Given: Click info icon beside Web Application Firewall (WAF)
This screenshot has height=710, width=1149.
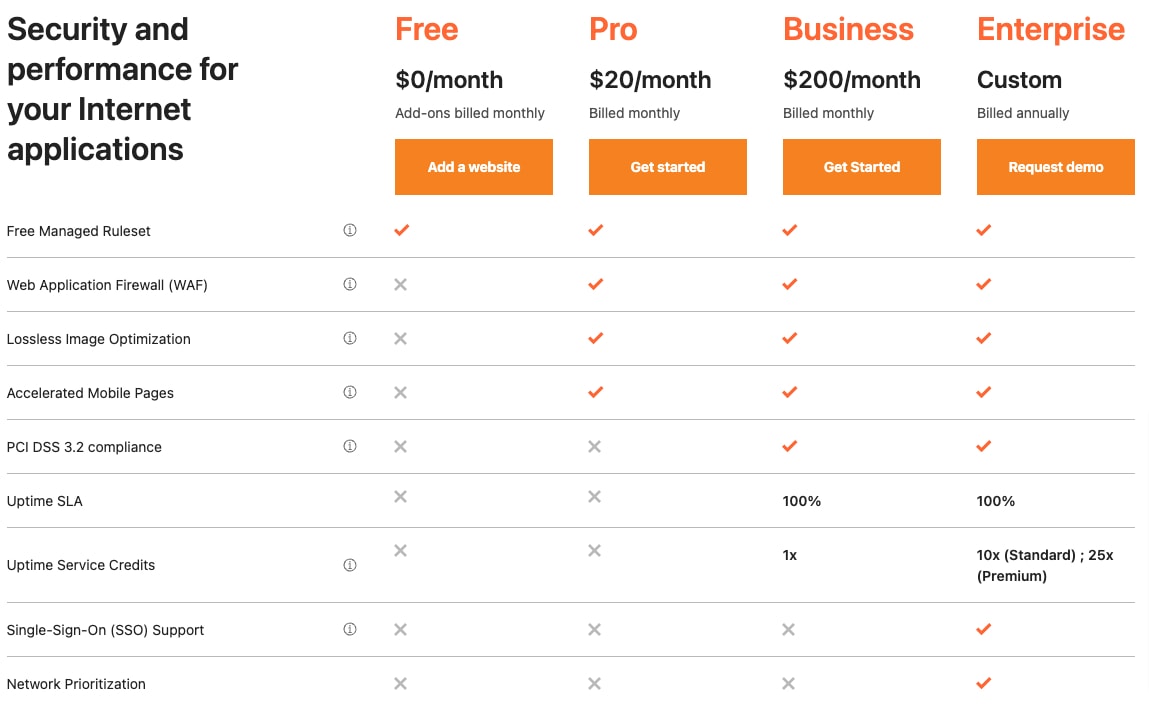Looking at the screenshot, I should tap(350, 284).
